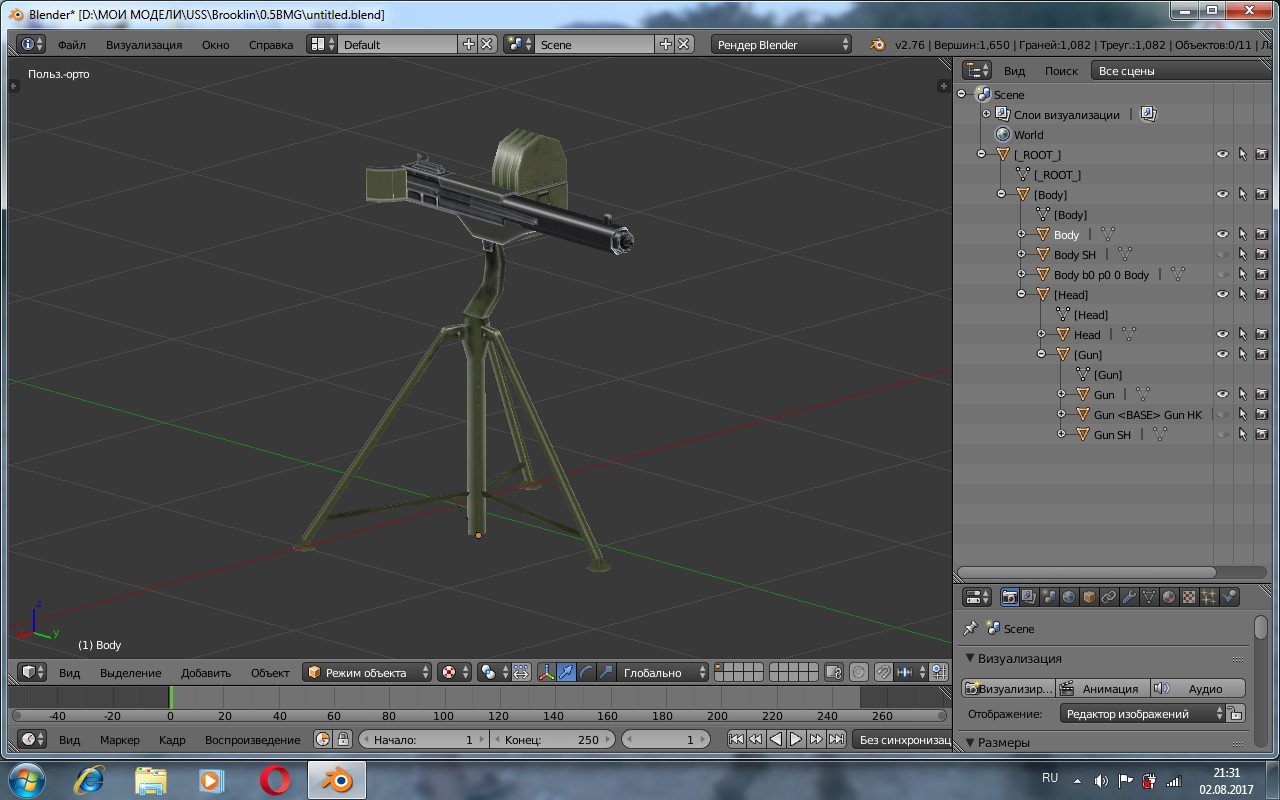This screenshot has width=1280, height=800.
Task: Open the Texture properties tab
Action: 1189,597
